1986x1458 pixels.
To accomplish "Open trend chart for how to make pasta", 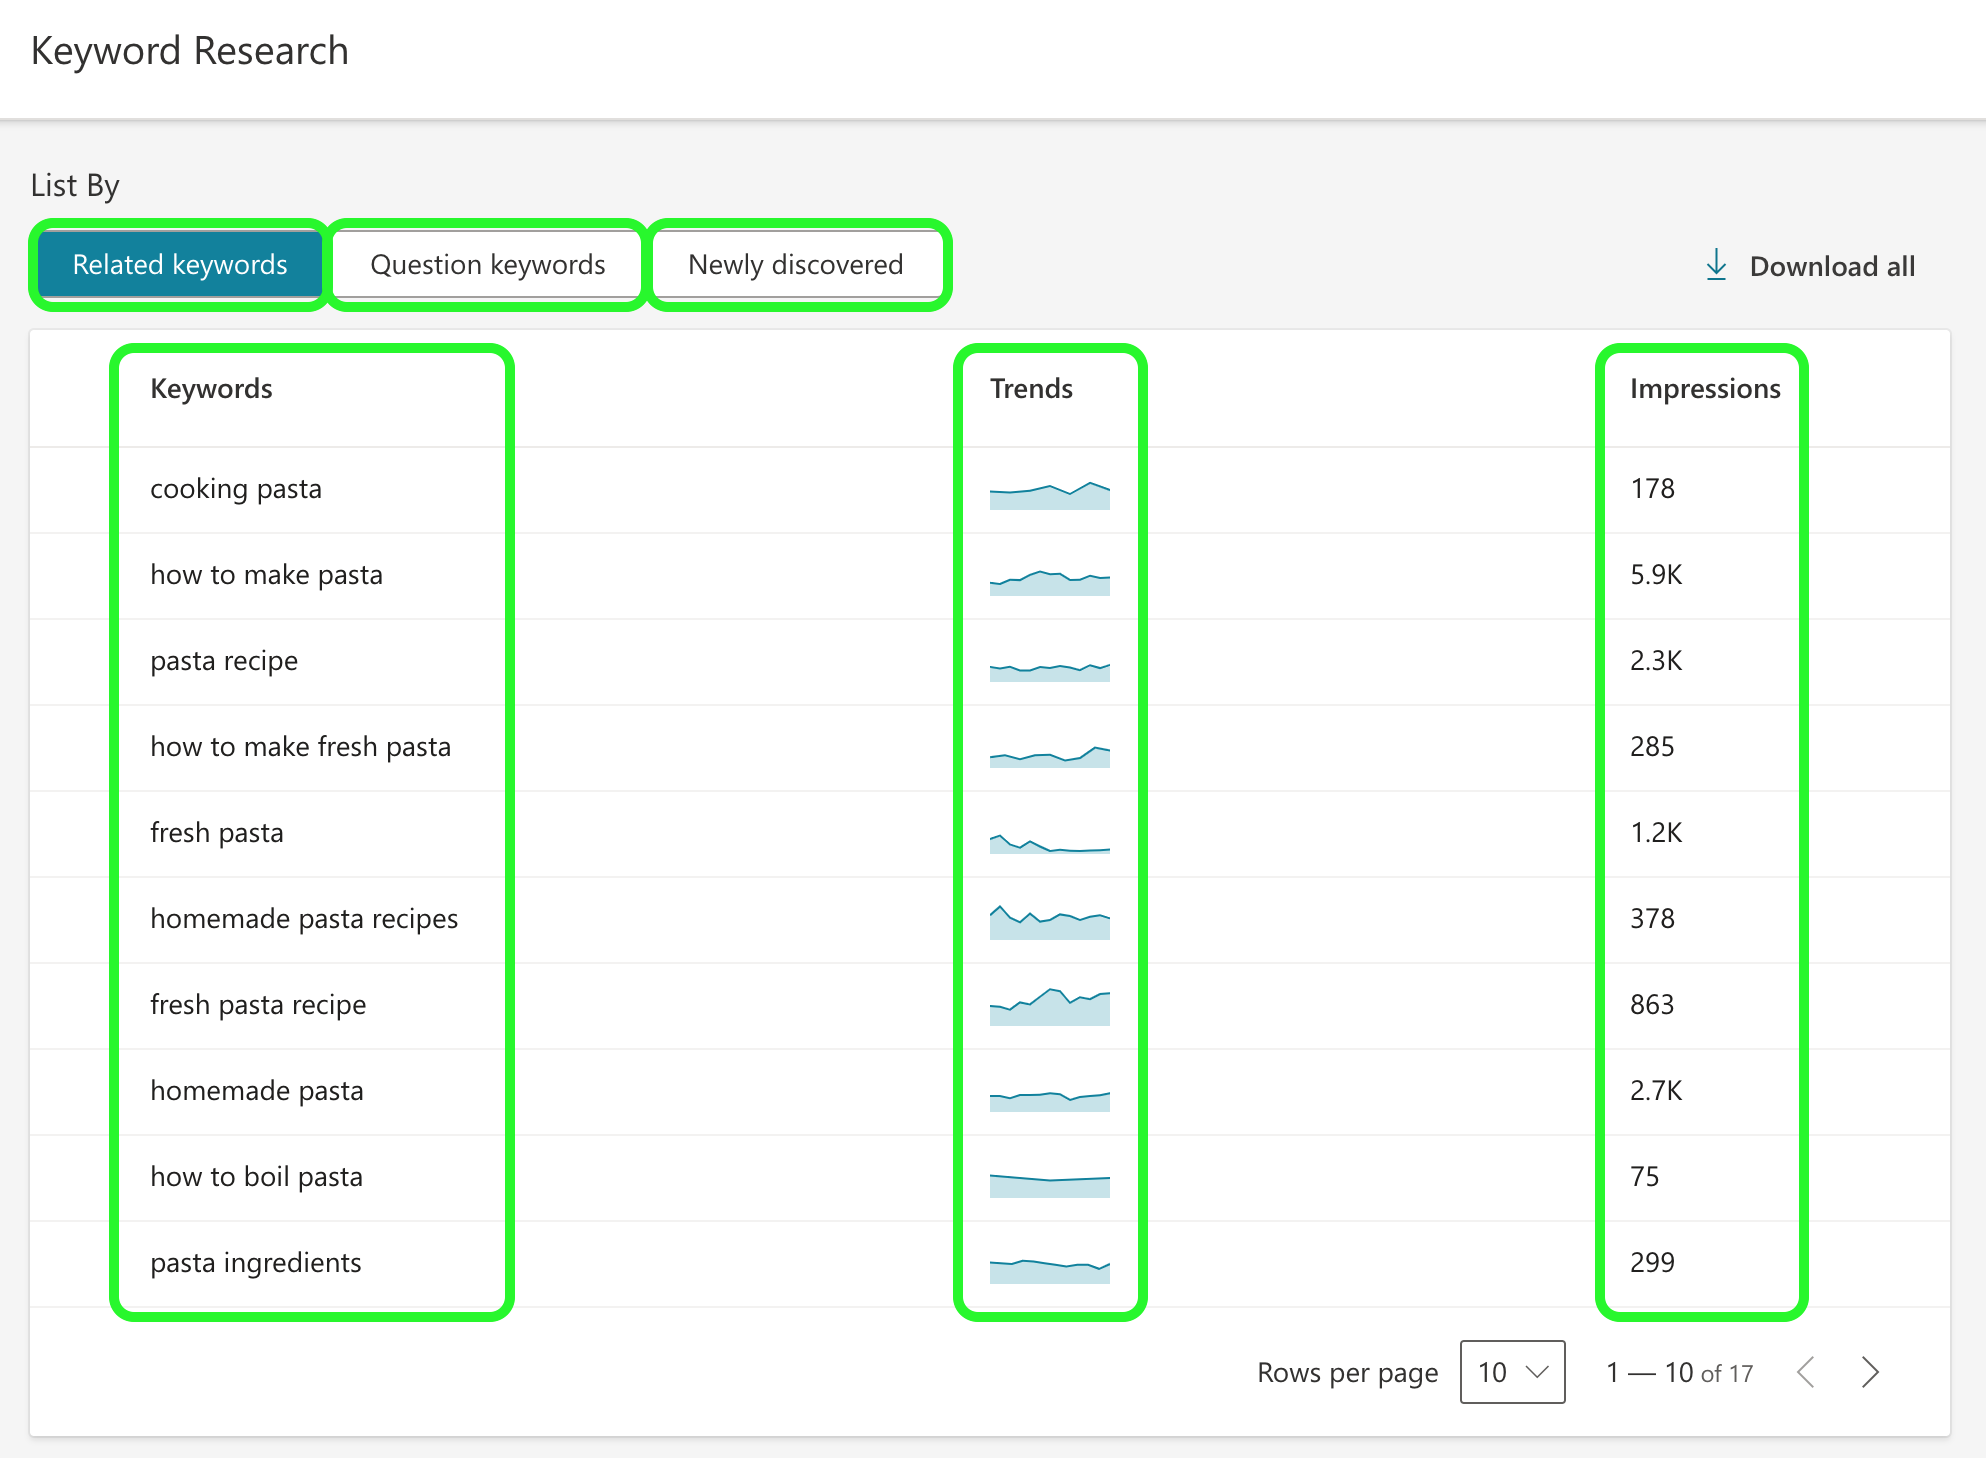I will coord(1050,582).
